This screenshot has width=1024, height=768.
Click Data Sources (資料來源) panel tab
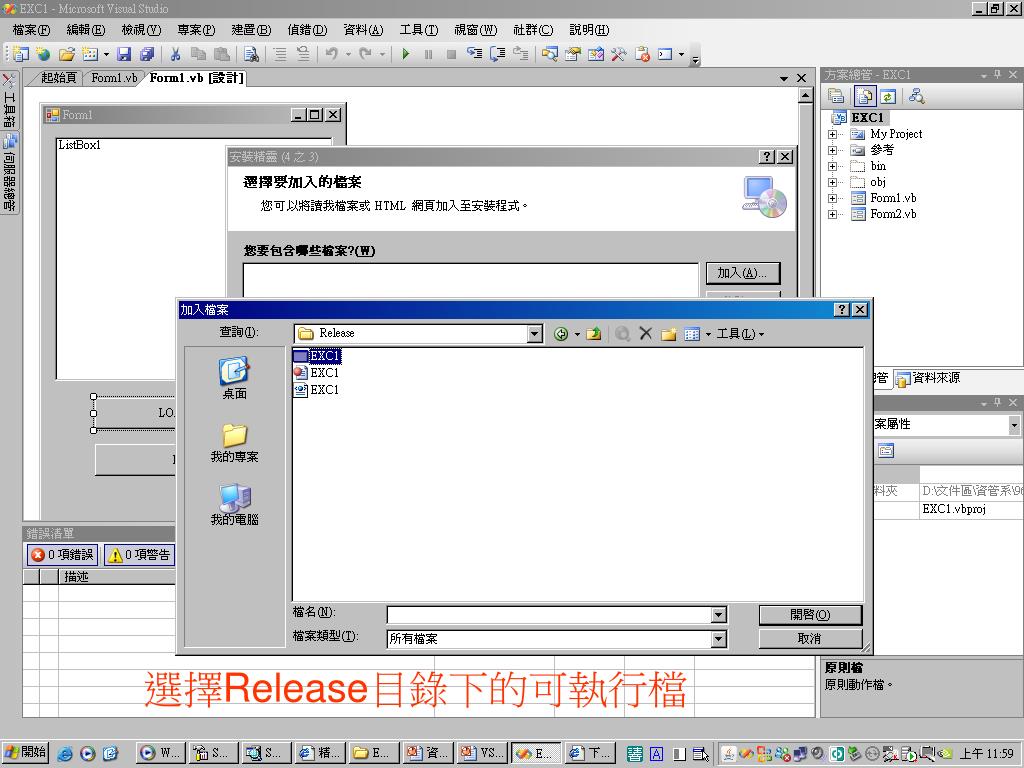point(929,378)
